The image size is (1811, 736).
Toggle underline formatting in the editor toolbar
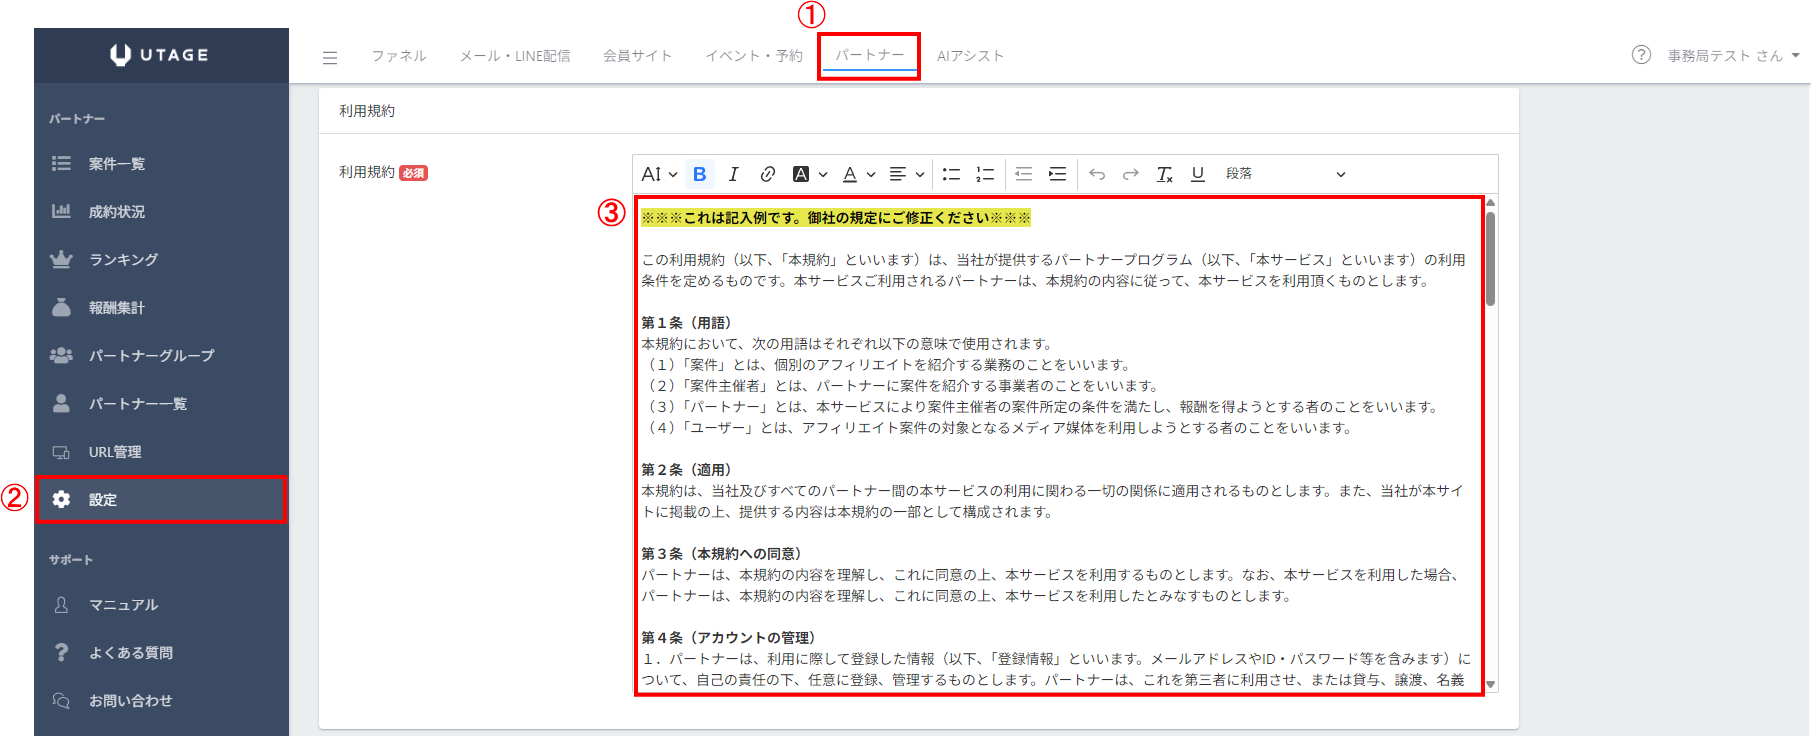tap(1197, 174)
